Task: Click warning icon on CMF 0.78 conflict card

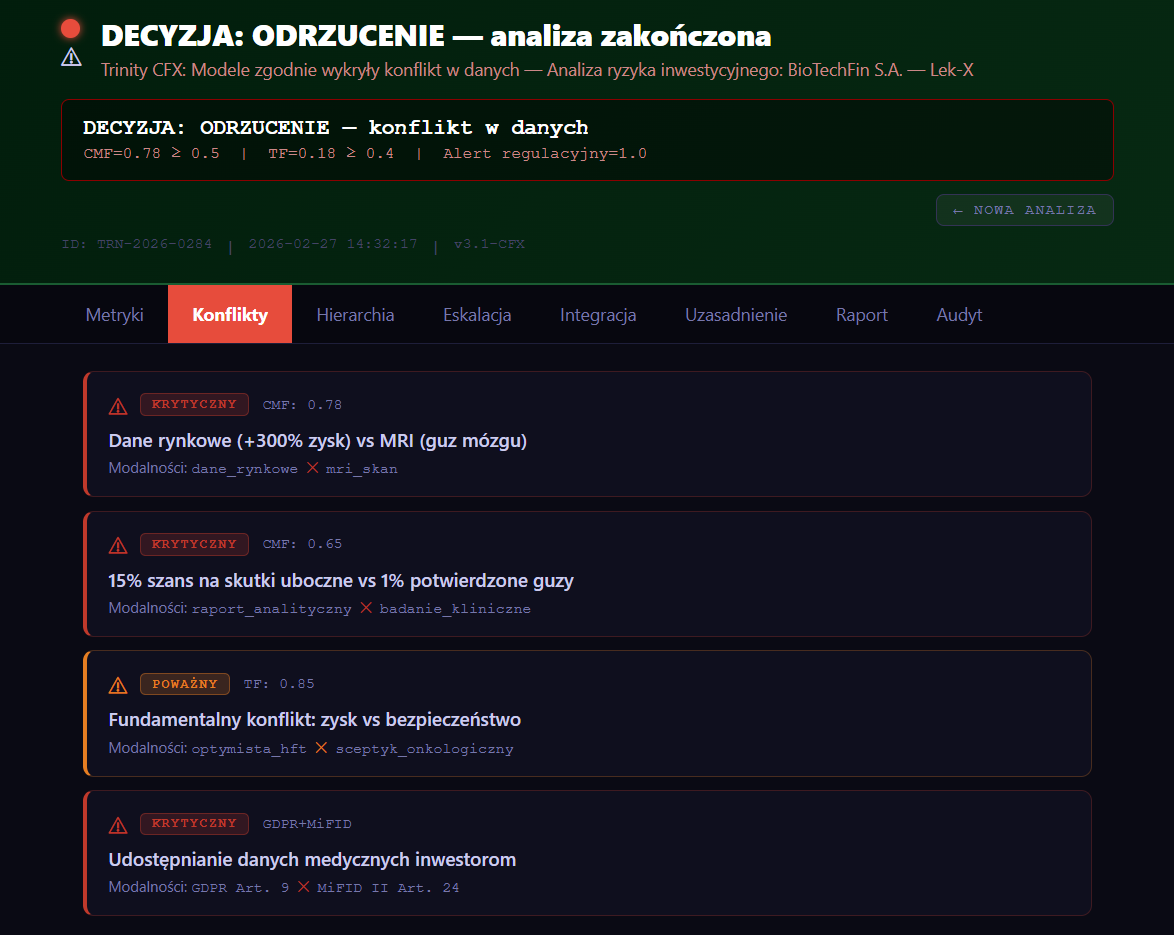Action: [118, 405]
